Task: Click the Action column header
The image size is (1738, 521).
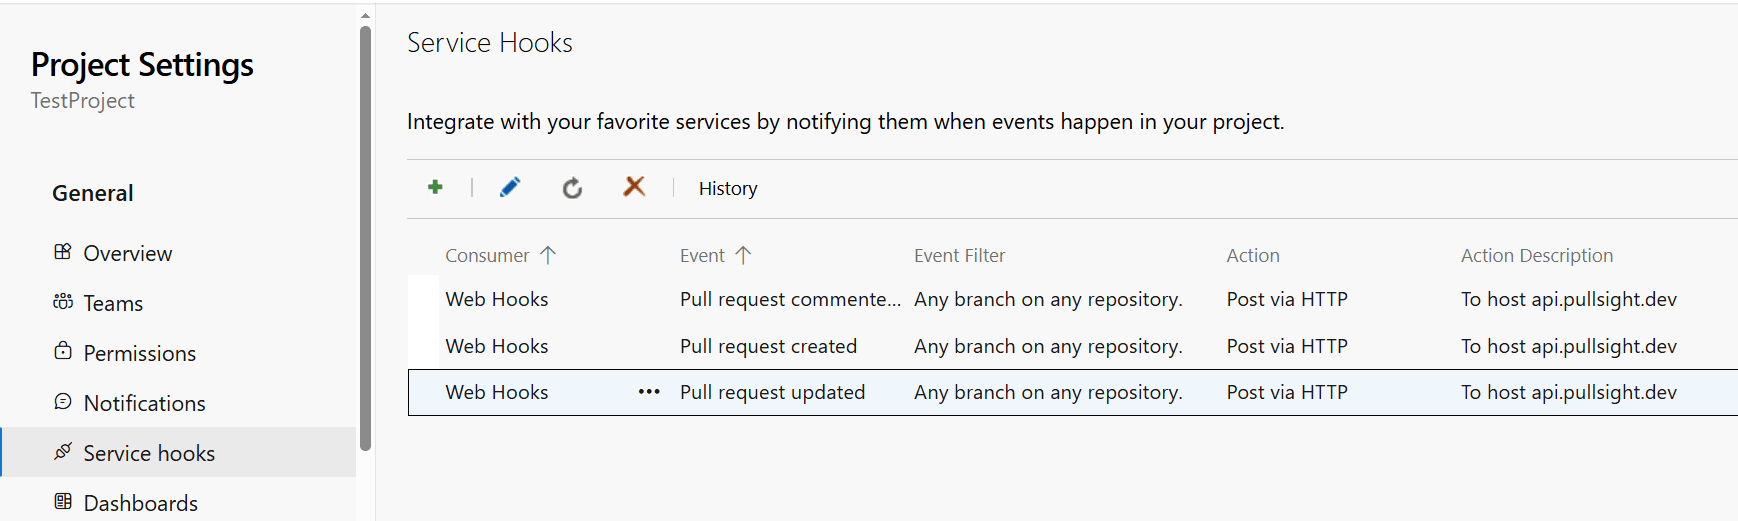Action: pos(1253,255)
